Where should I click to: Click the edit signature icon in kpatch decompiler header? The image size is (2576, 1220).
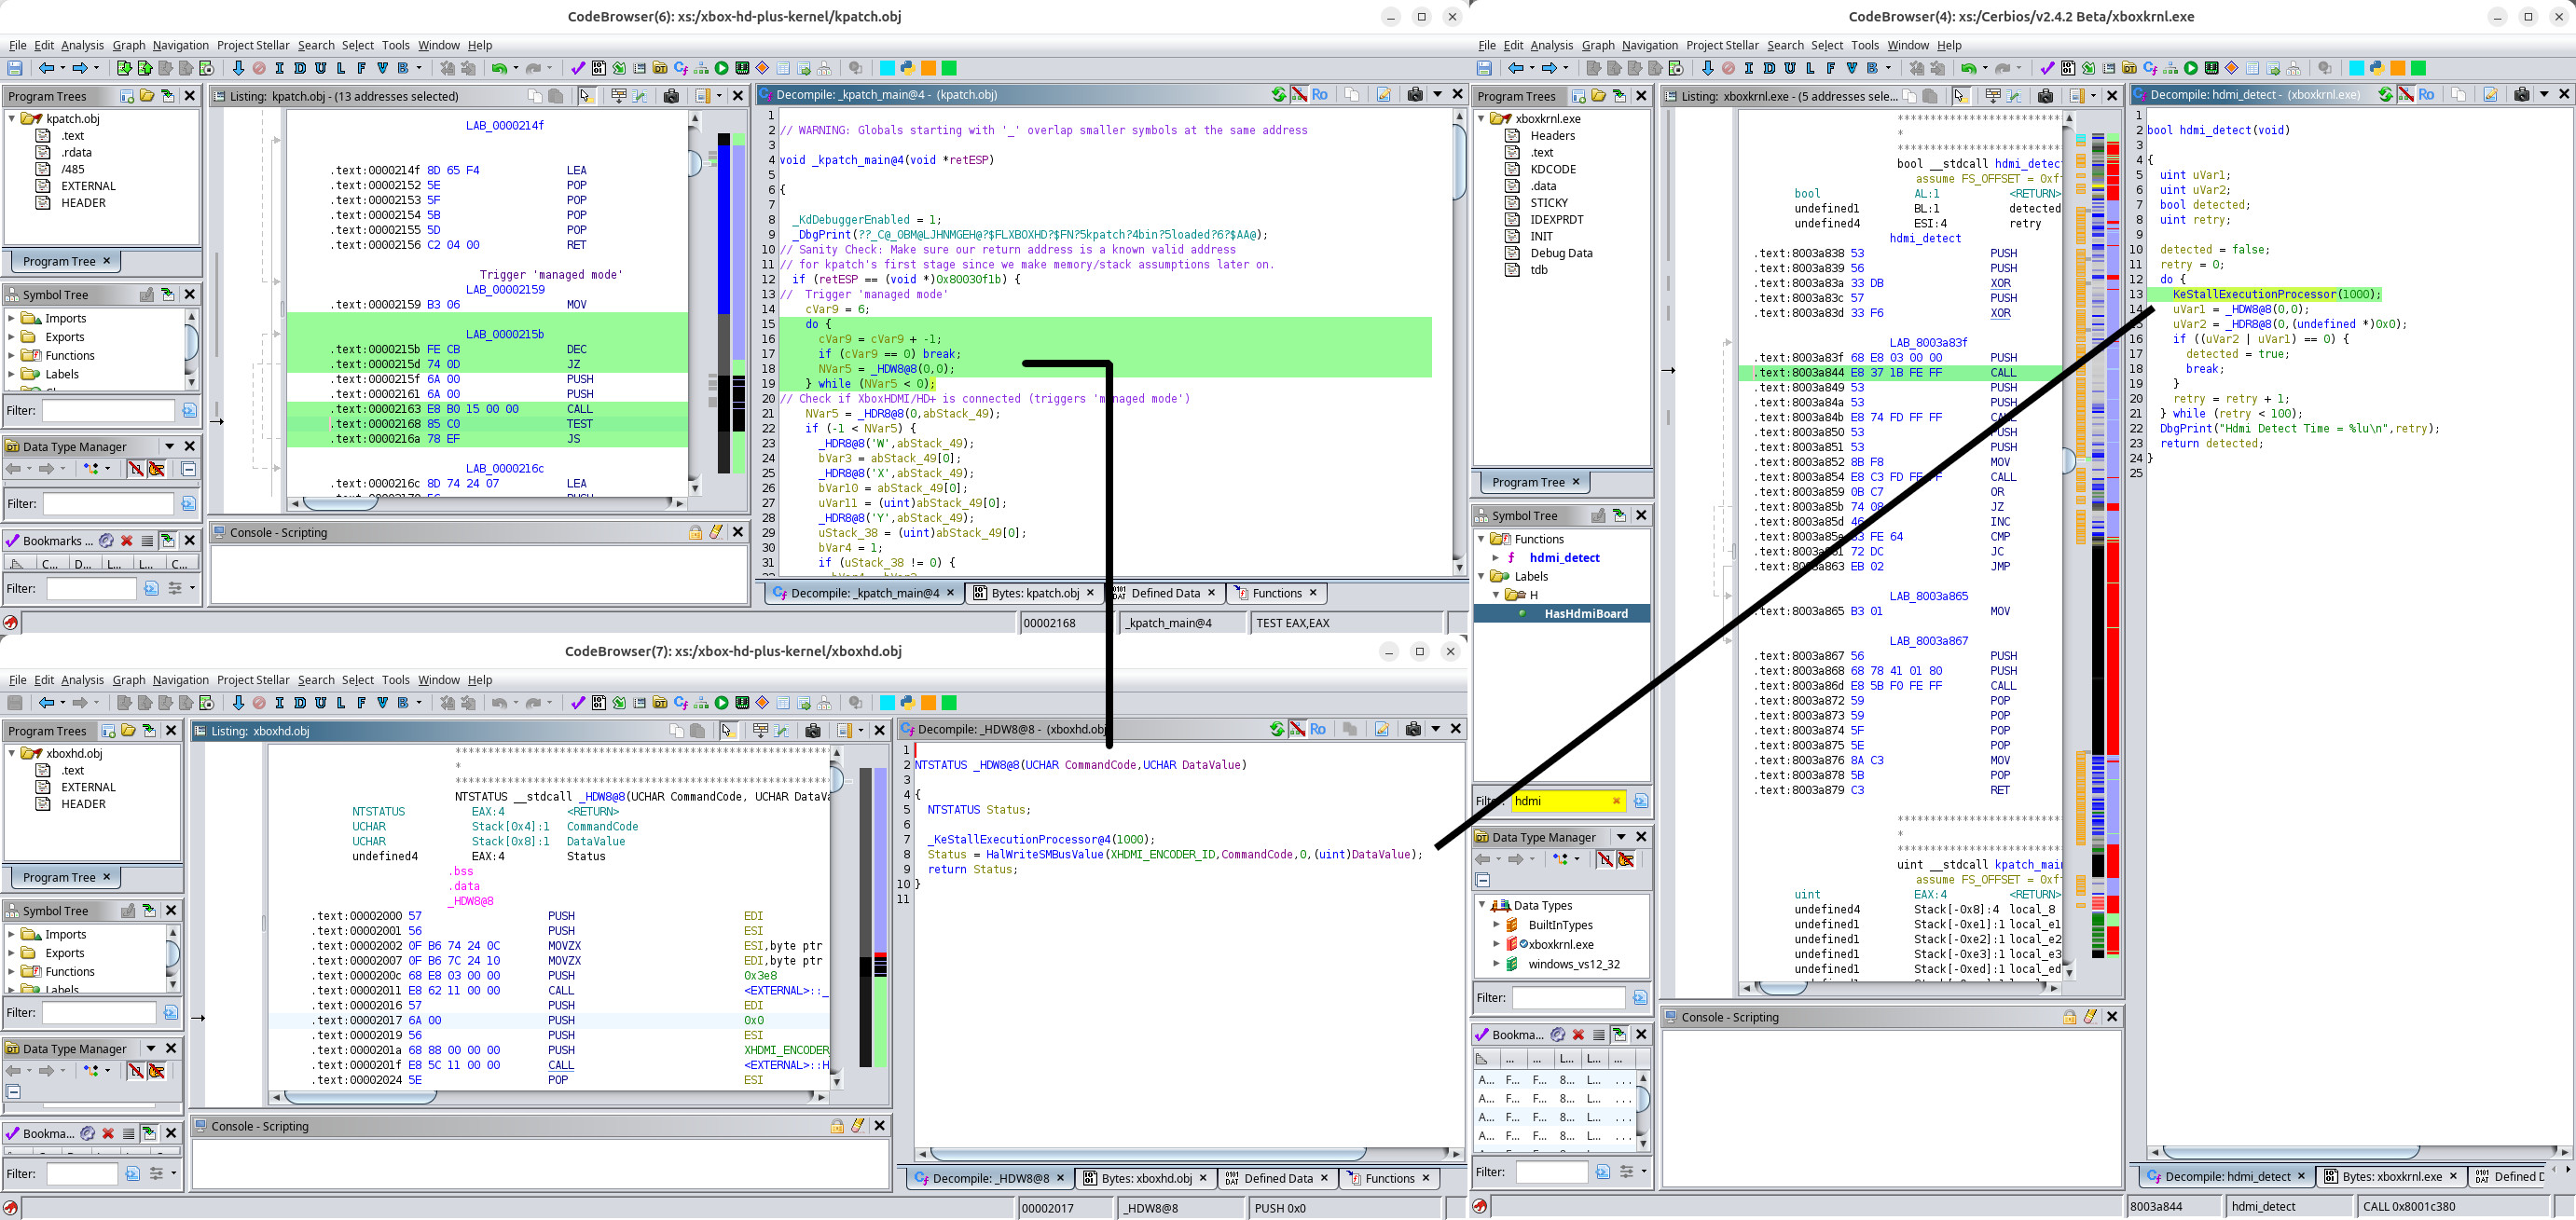(1384, 94)
